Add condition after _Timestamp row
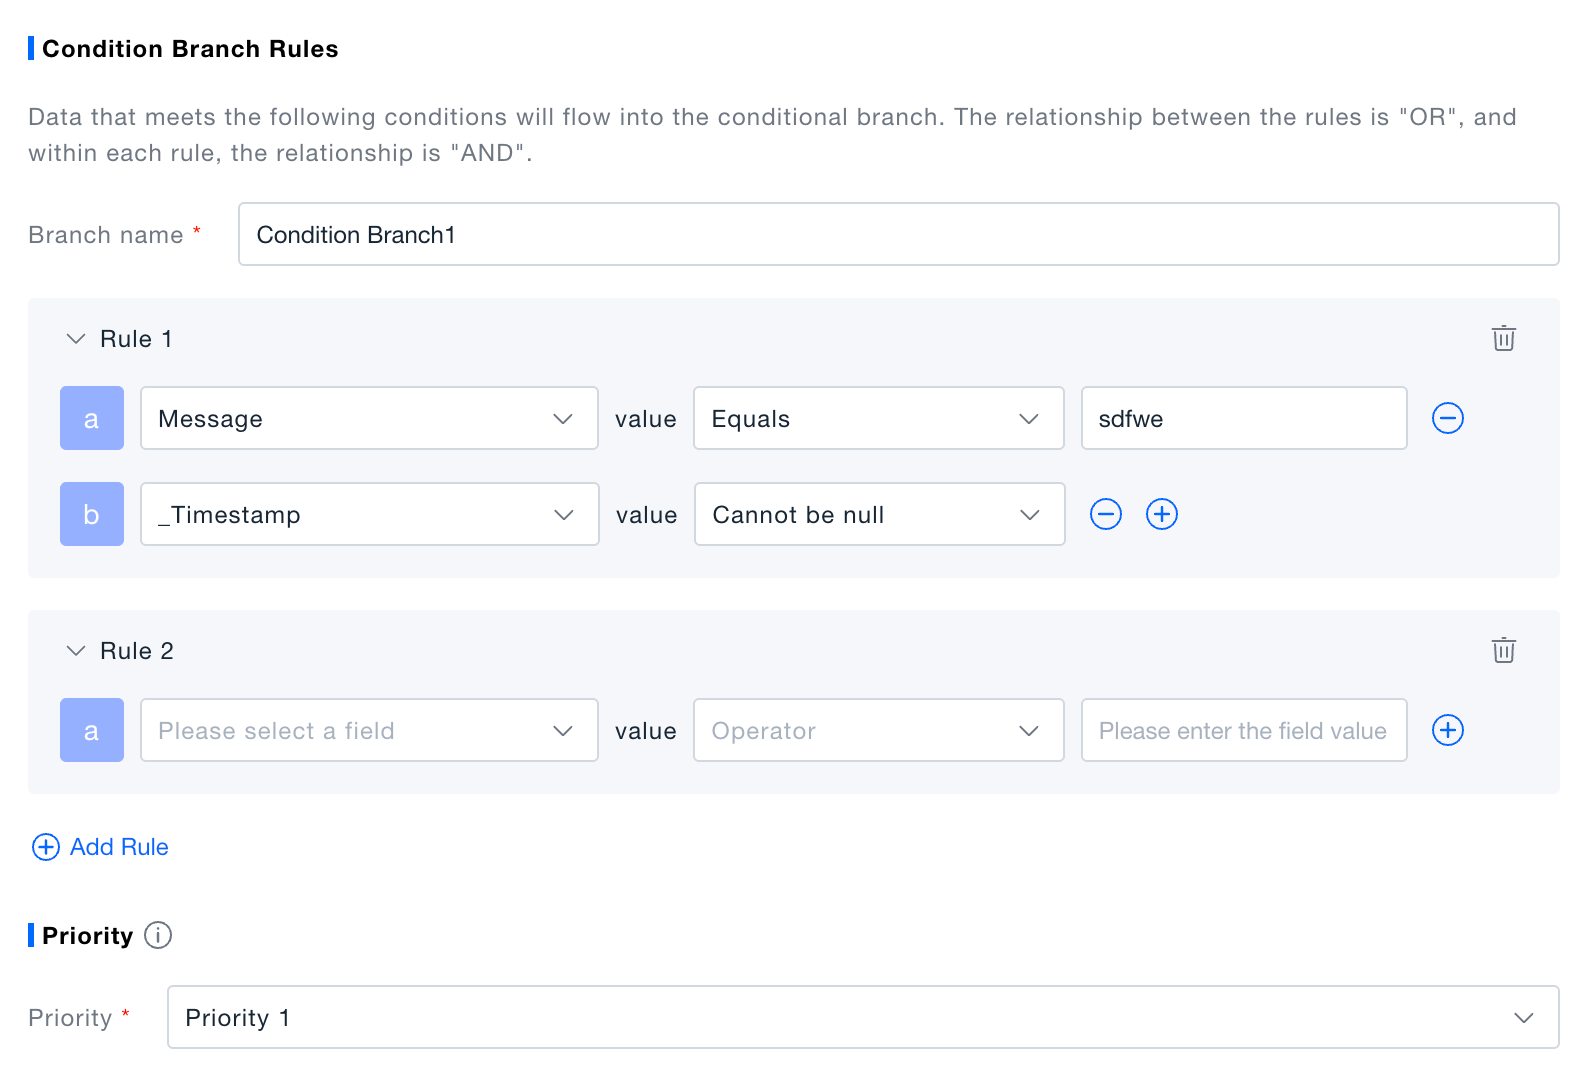Image resolution: width=1574 pixels, height=1070 pixels. (x=1161, y=514)
